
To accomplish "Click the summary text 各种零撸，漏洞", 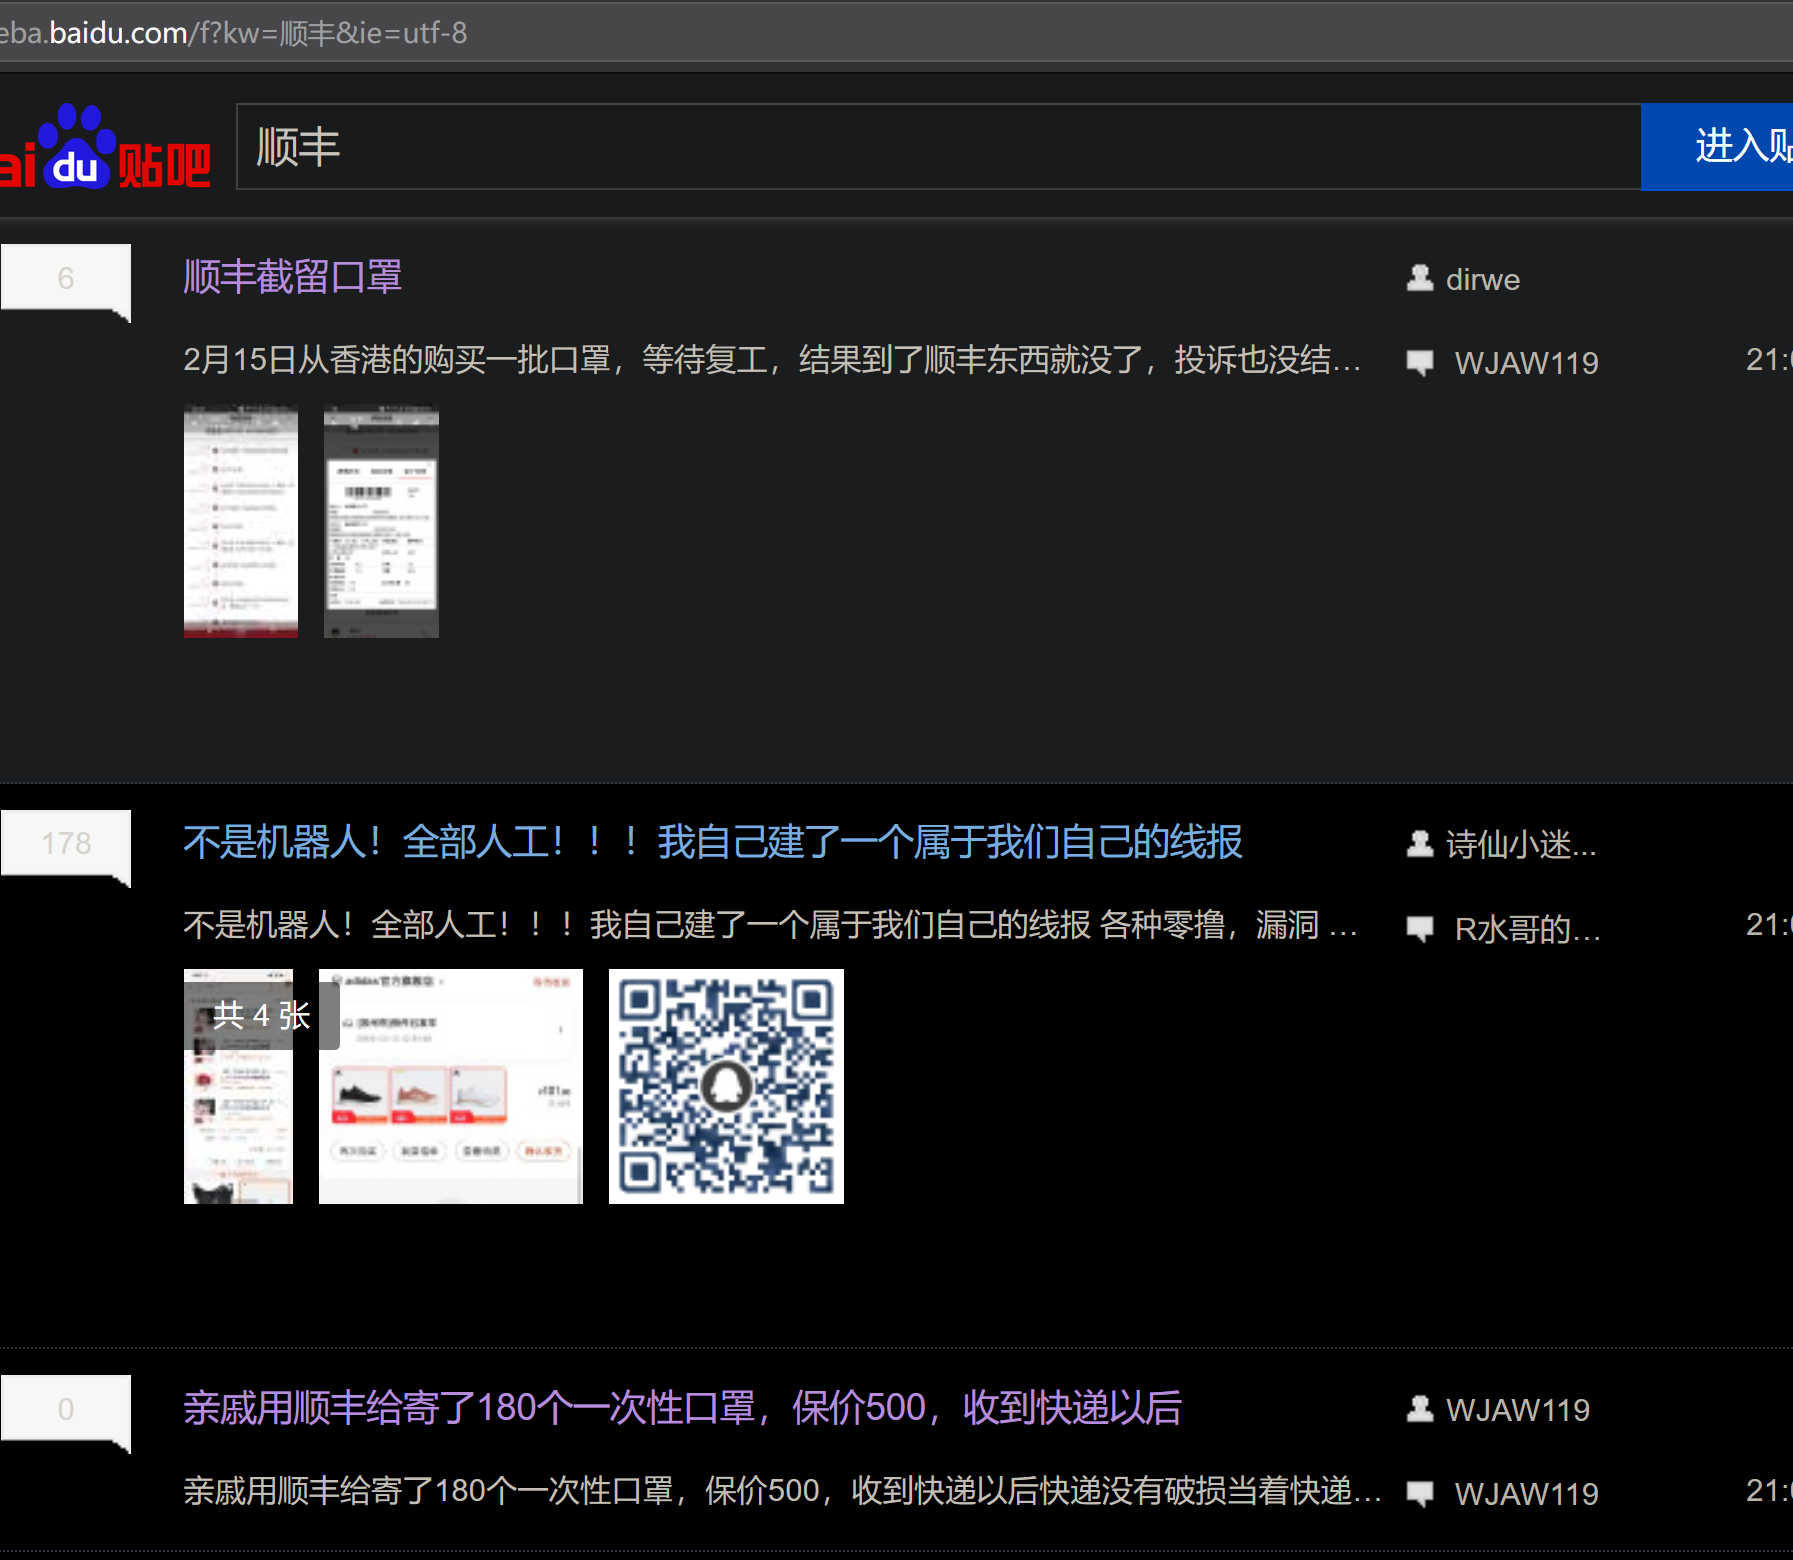I will [1208, 925].
